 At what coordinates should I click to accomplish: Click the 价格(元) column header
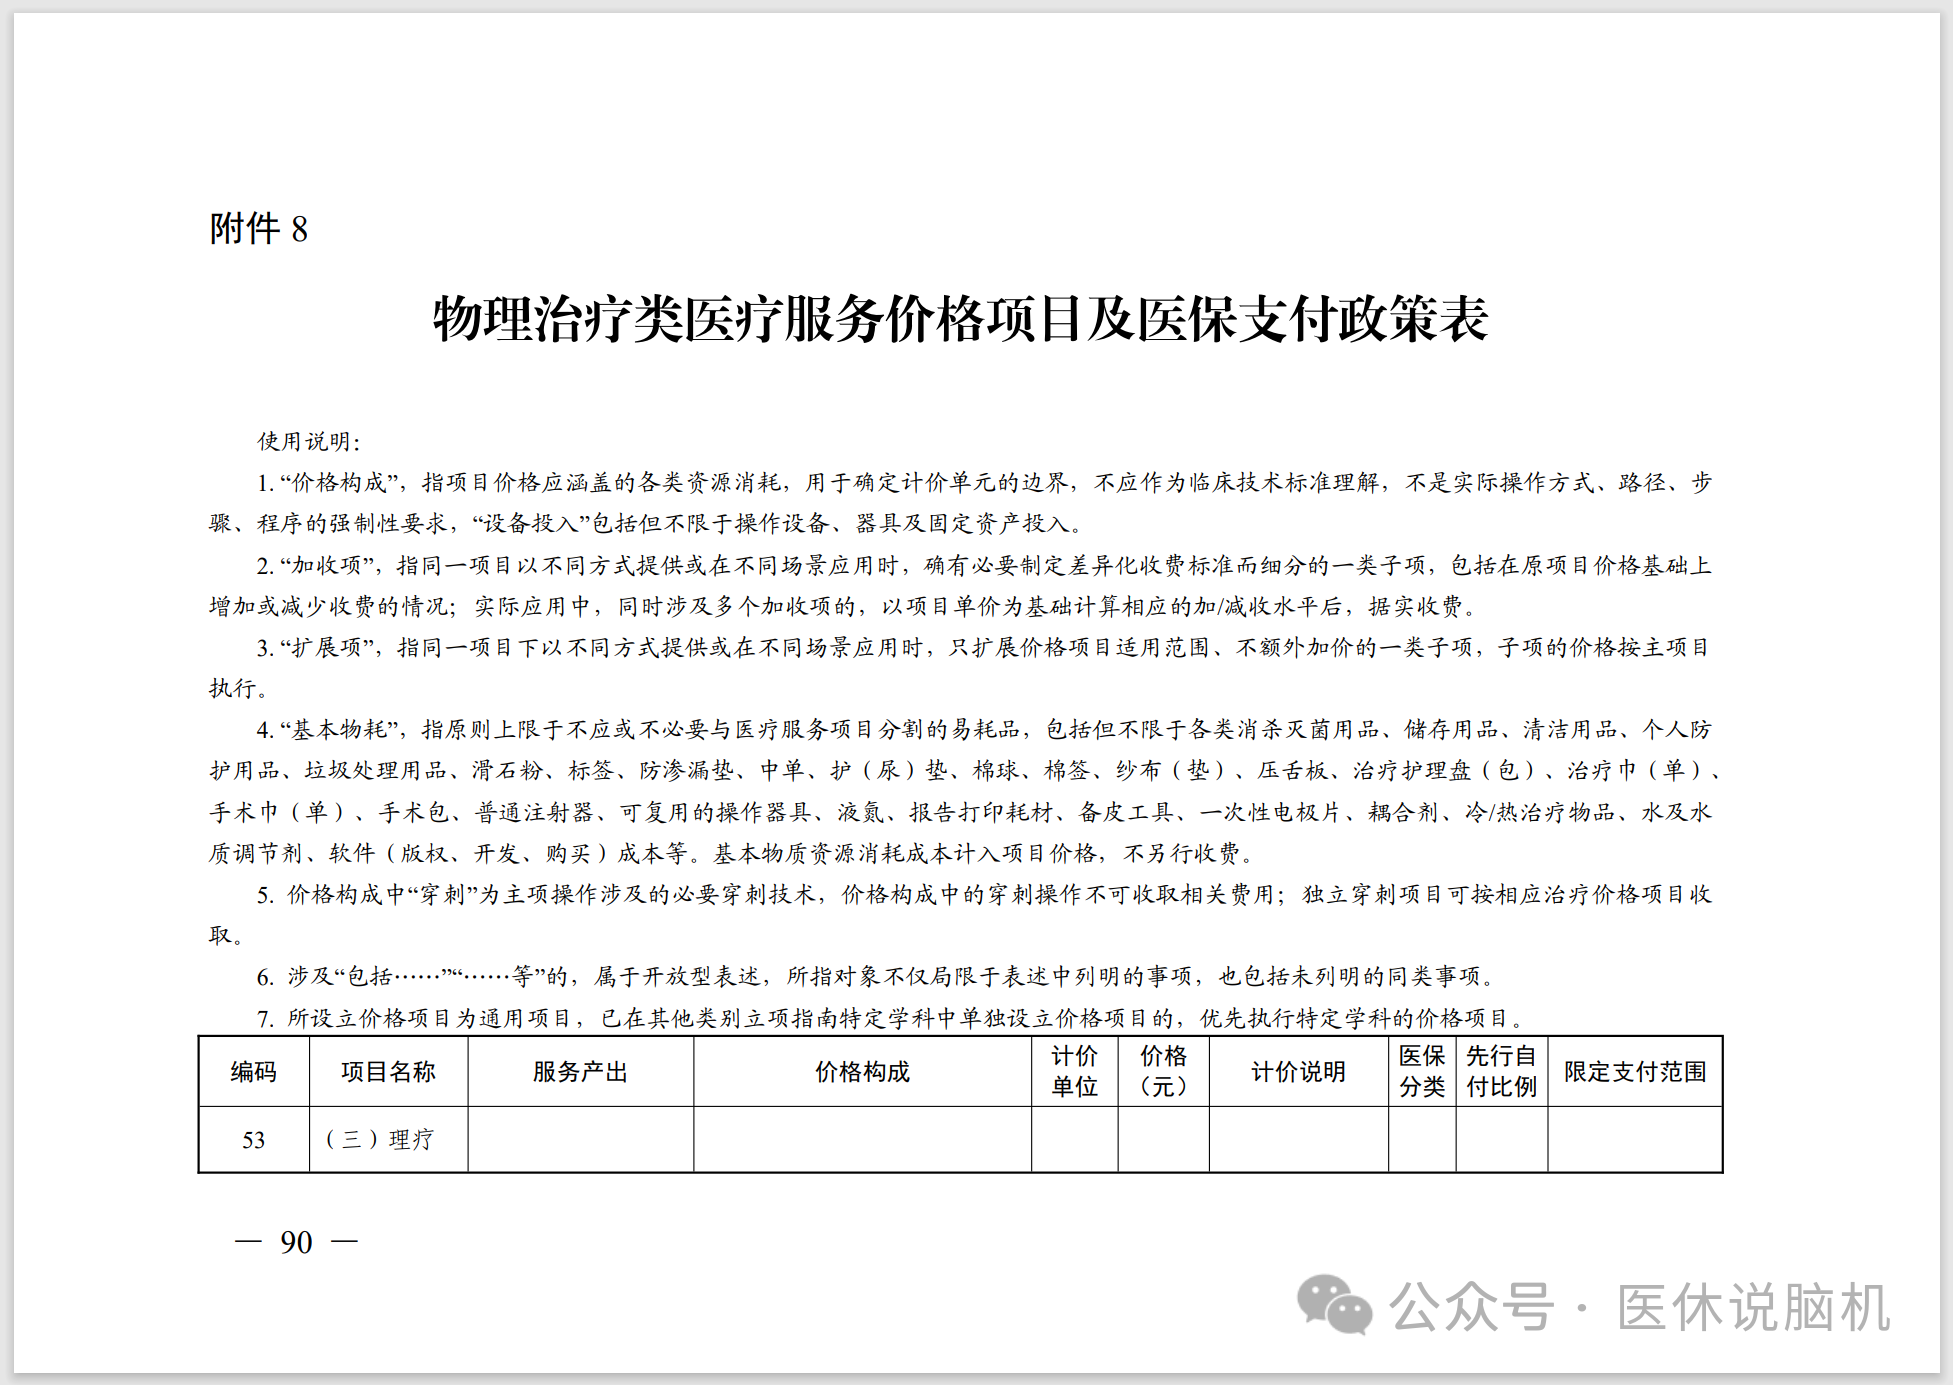[x=1163, y=1072]
